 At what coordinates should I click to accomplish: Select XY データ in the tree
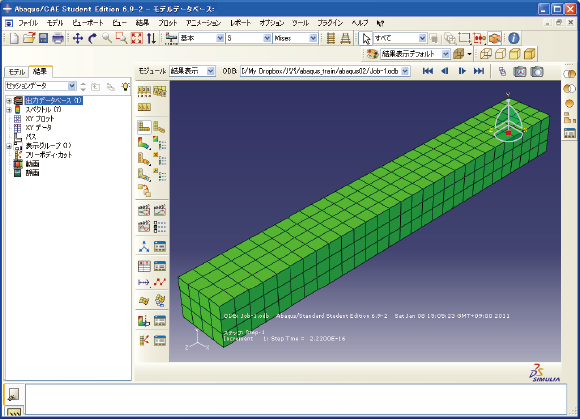click(x=39, y=128)
